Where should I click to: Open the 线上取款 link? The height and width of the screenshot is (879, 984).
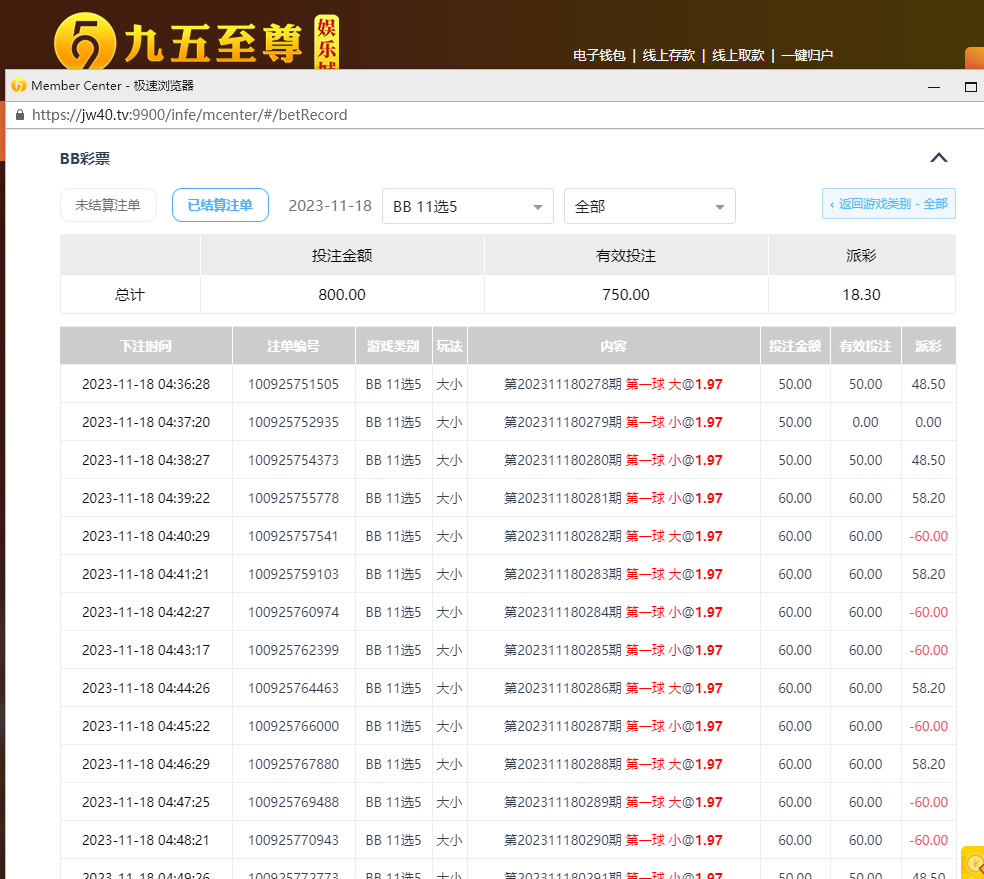[x=738, y=55]
